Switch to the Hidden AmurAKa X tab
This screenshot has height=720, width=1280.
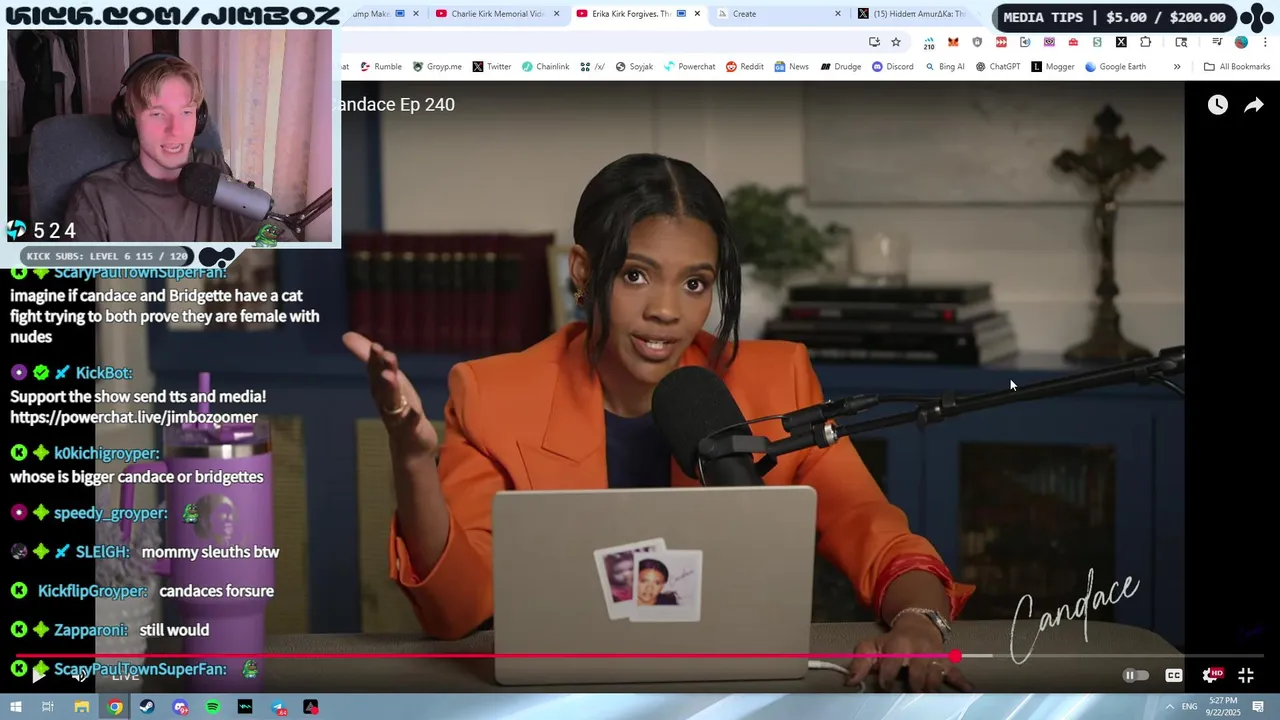click(910, 14)
